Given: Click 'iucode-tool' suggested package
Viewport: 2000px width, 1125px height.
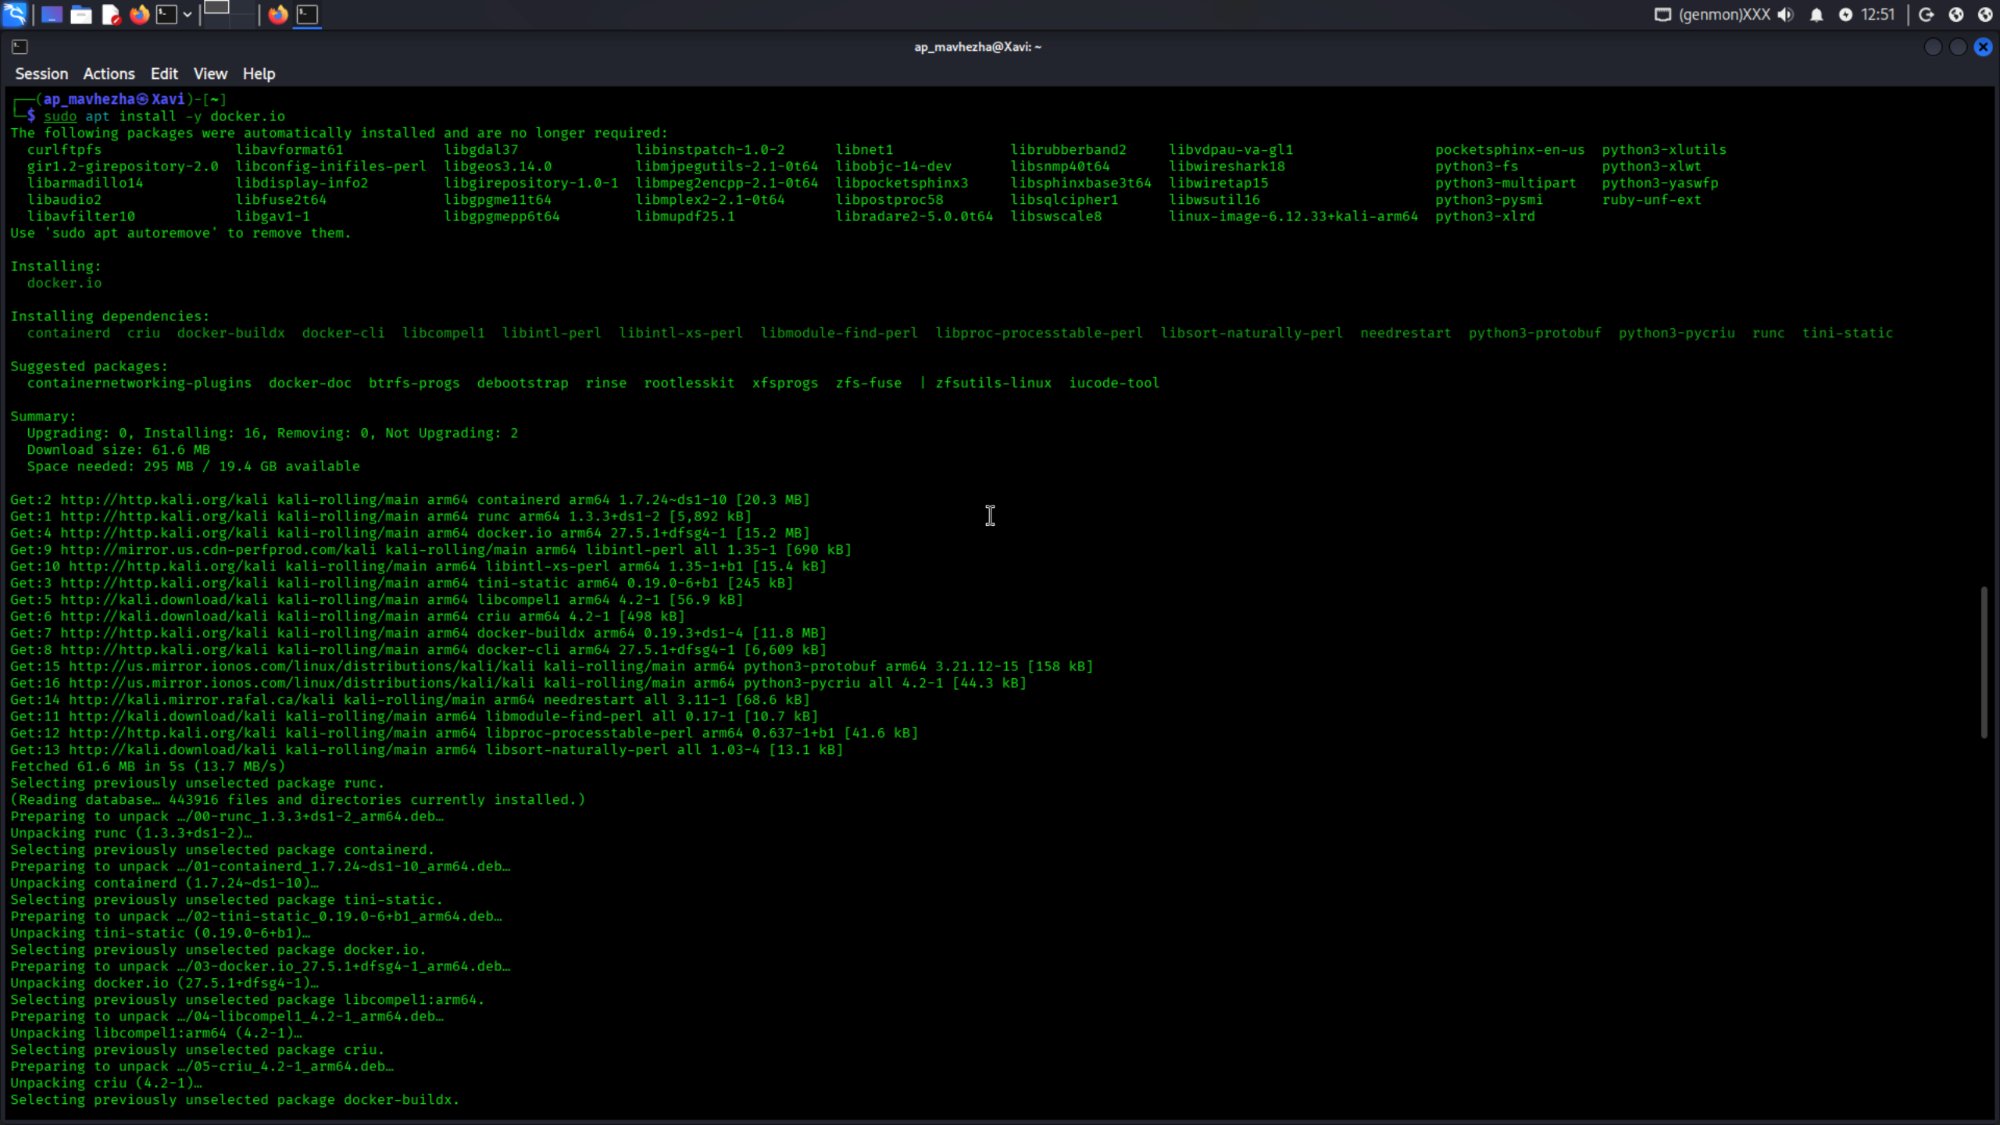Looking at the screenshot, I should coord(1114,383).
